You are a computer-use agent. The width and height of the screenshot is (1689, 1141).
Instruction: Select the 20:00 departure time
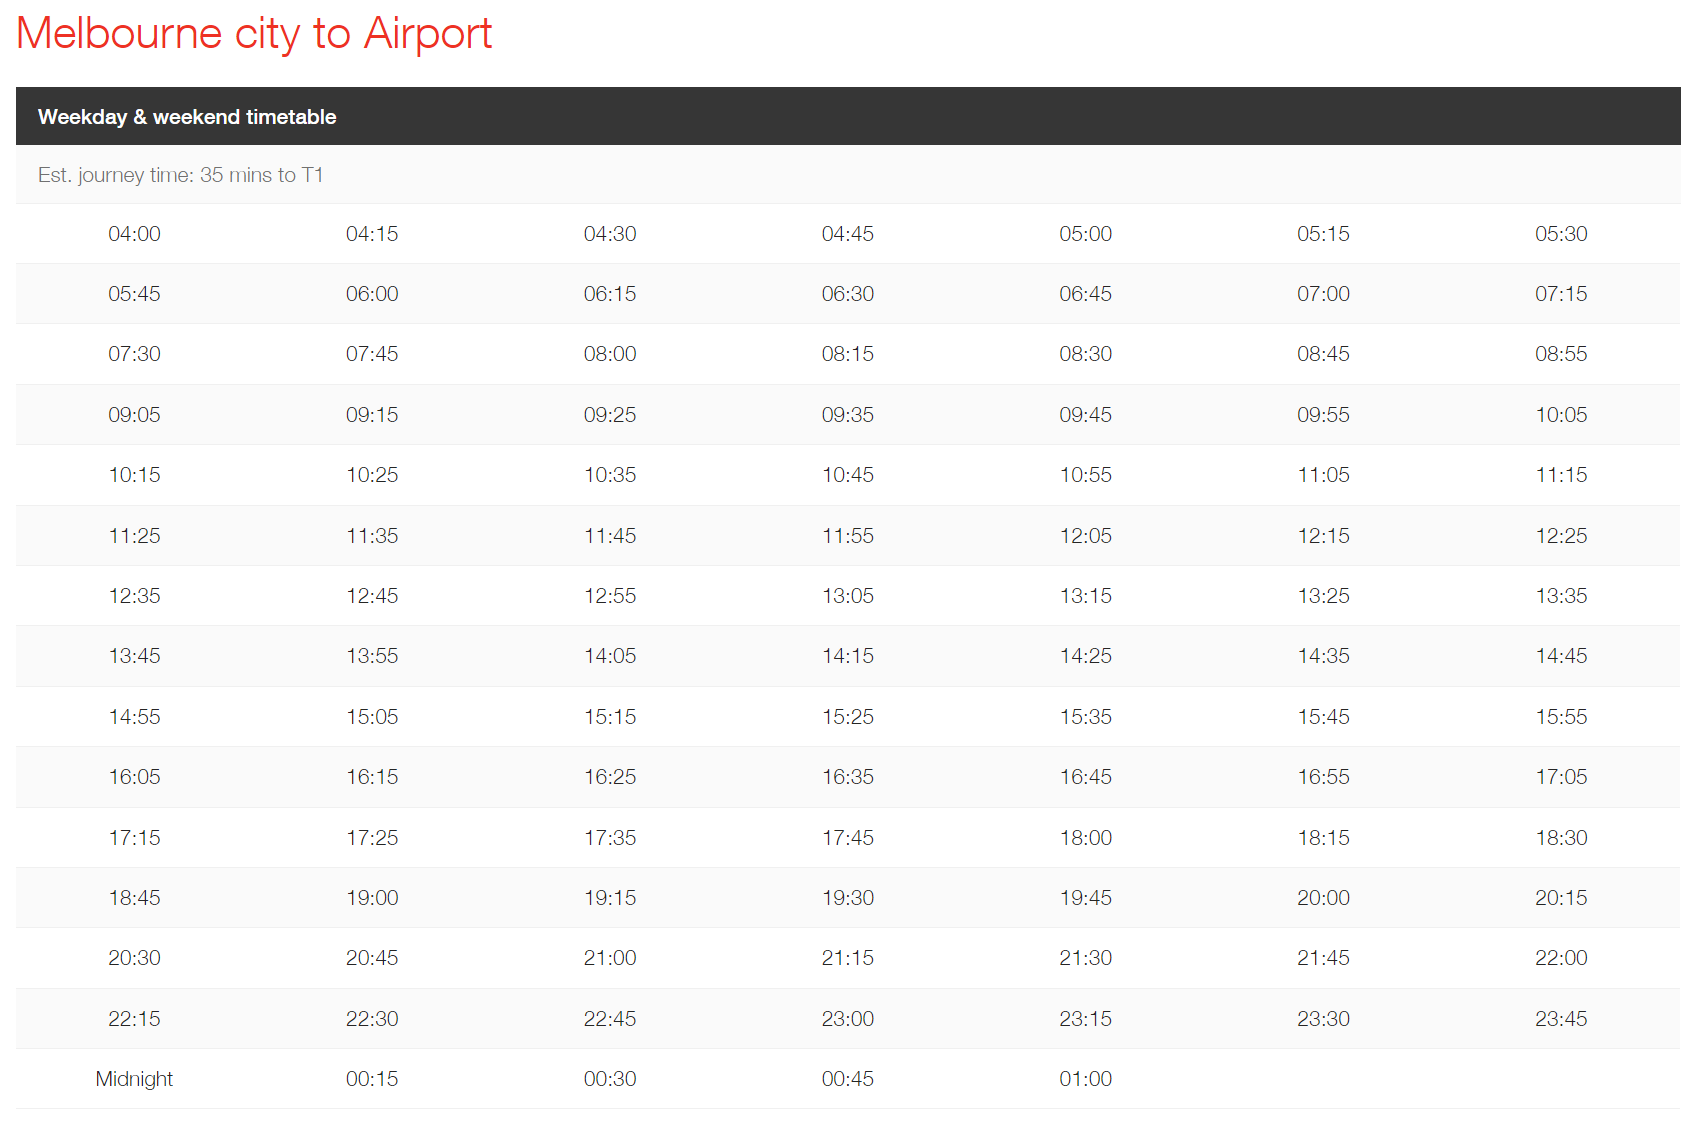click(x=1323, y=898)
